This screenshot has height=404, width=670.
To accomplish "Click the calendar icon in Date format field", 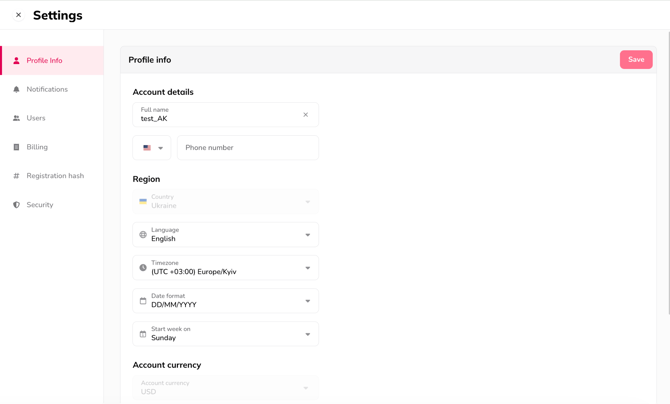I will (x=143, y=301).
